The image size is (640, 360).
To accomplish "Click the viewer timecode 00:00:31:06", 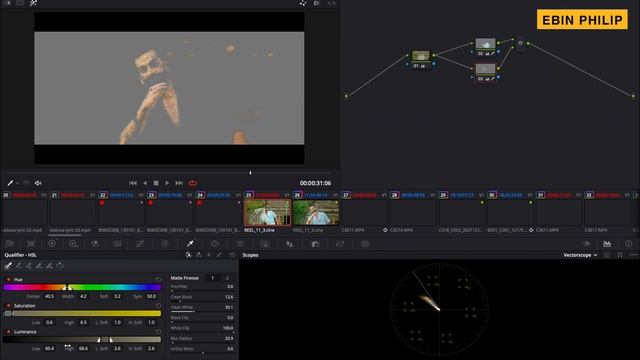I will [315, 183].
